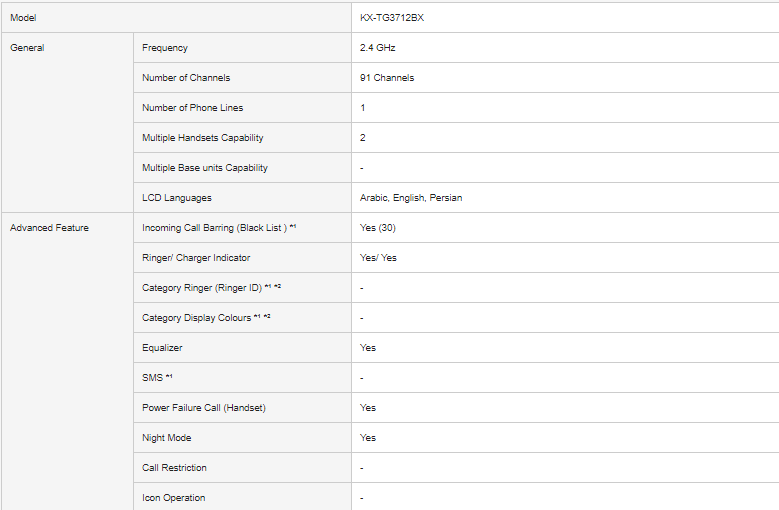
Task: Click Multiple Base units Capability label
Action: point(205,168)
